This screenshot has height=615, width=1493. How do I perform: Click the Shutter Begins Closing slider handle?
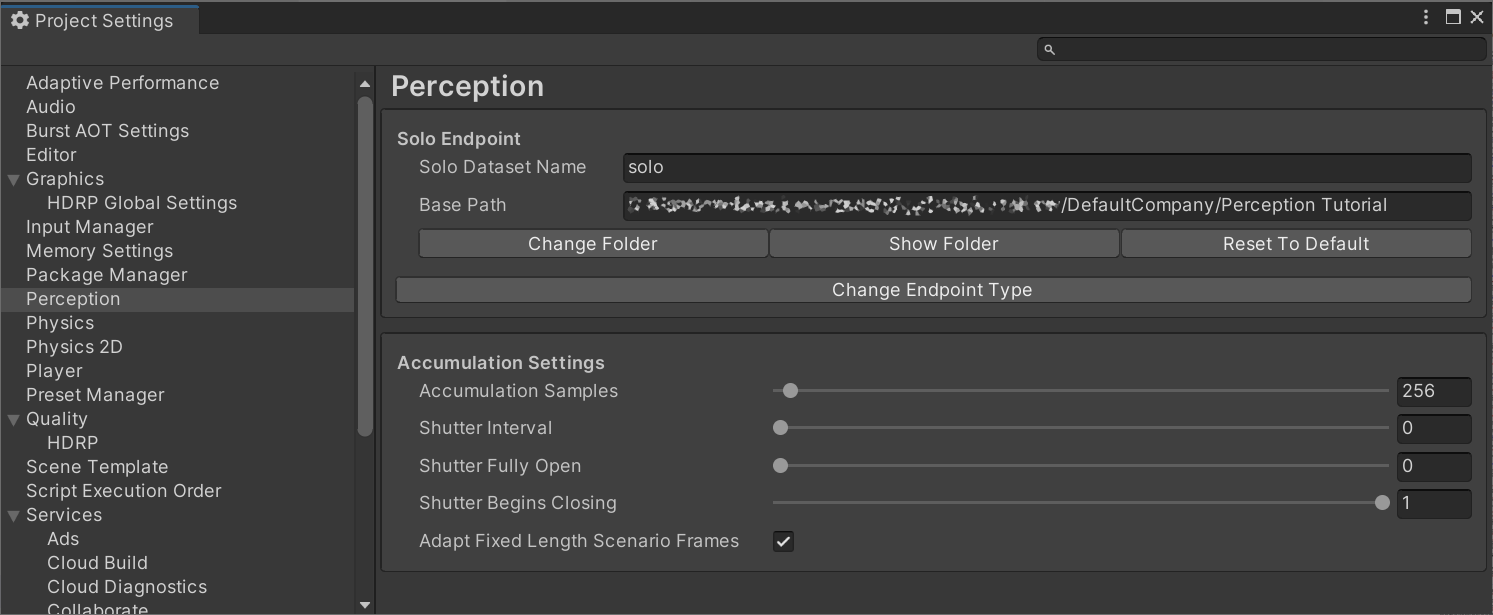coord(1382,503)
